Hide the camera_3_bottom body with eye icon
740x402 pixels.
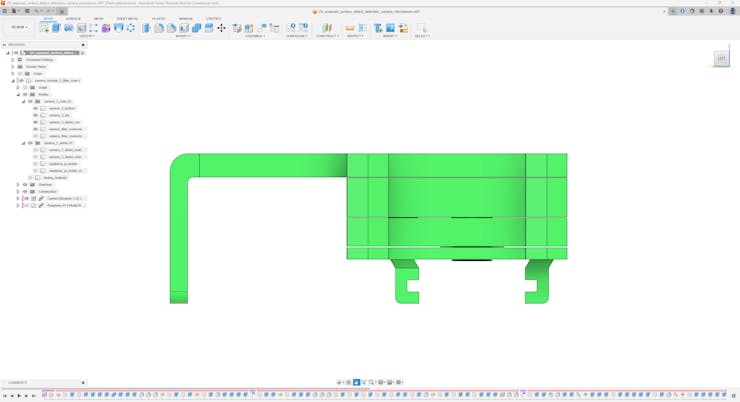pos(36,108)
